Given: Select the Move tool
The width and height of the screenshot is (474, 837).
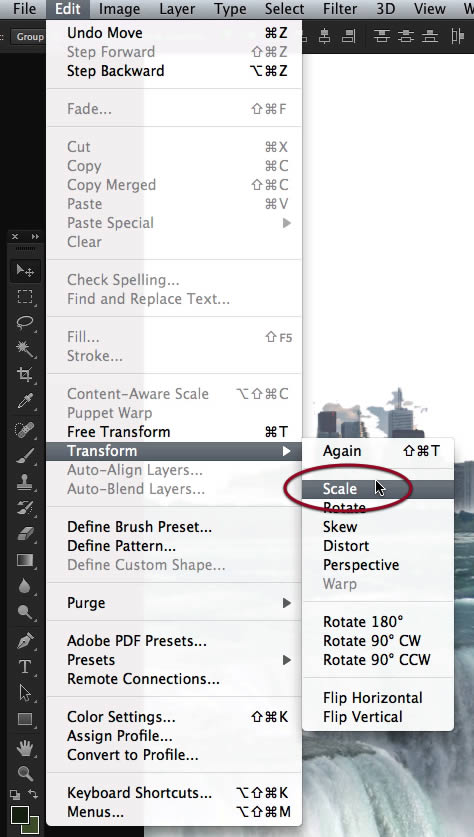Looking at the screenshot, I should pos(25,271).
